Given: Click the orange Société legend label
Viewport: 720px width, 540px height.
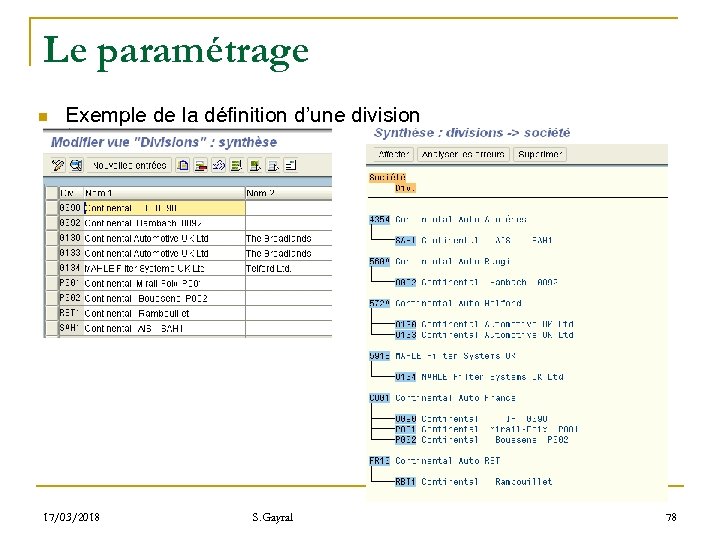Looking at the screenshot, I should click(388, 177).
